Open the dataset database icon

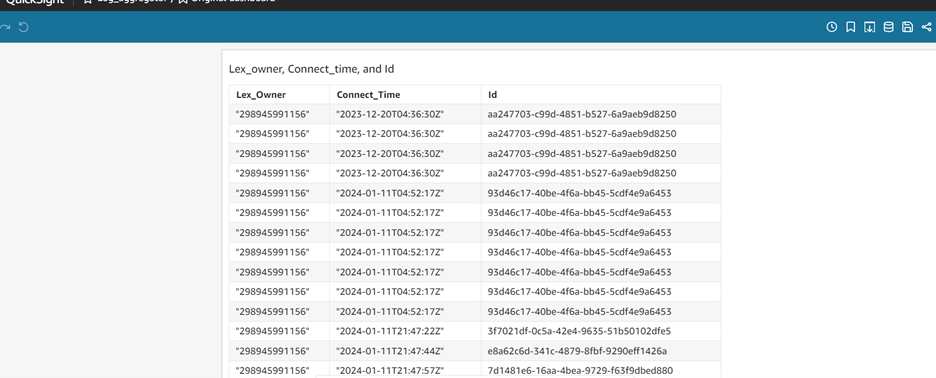[888, 27]
